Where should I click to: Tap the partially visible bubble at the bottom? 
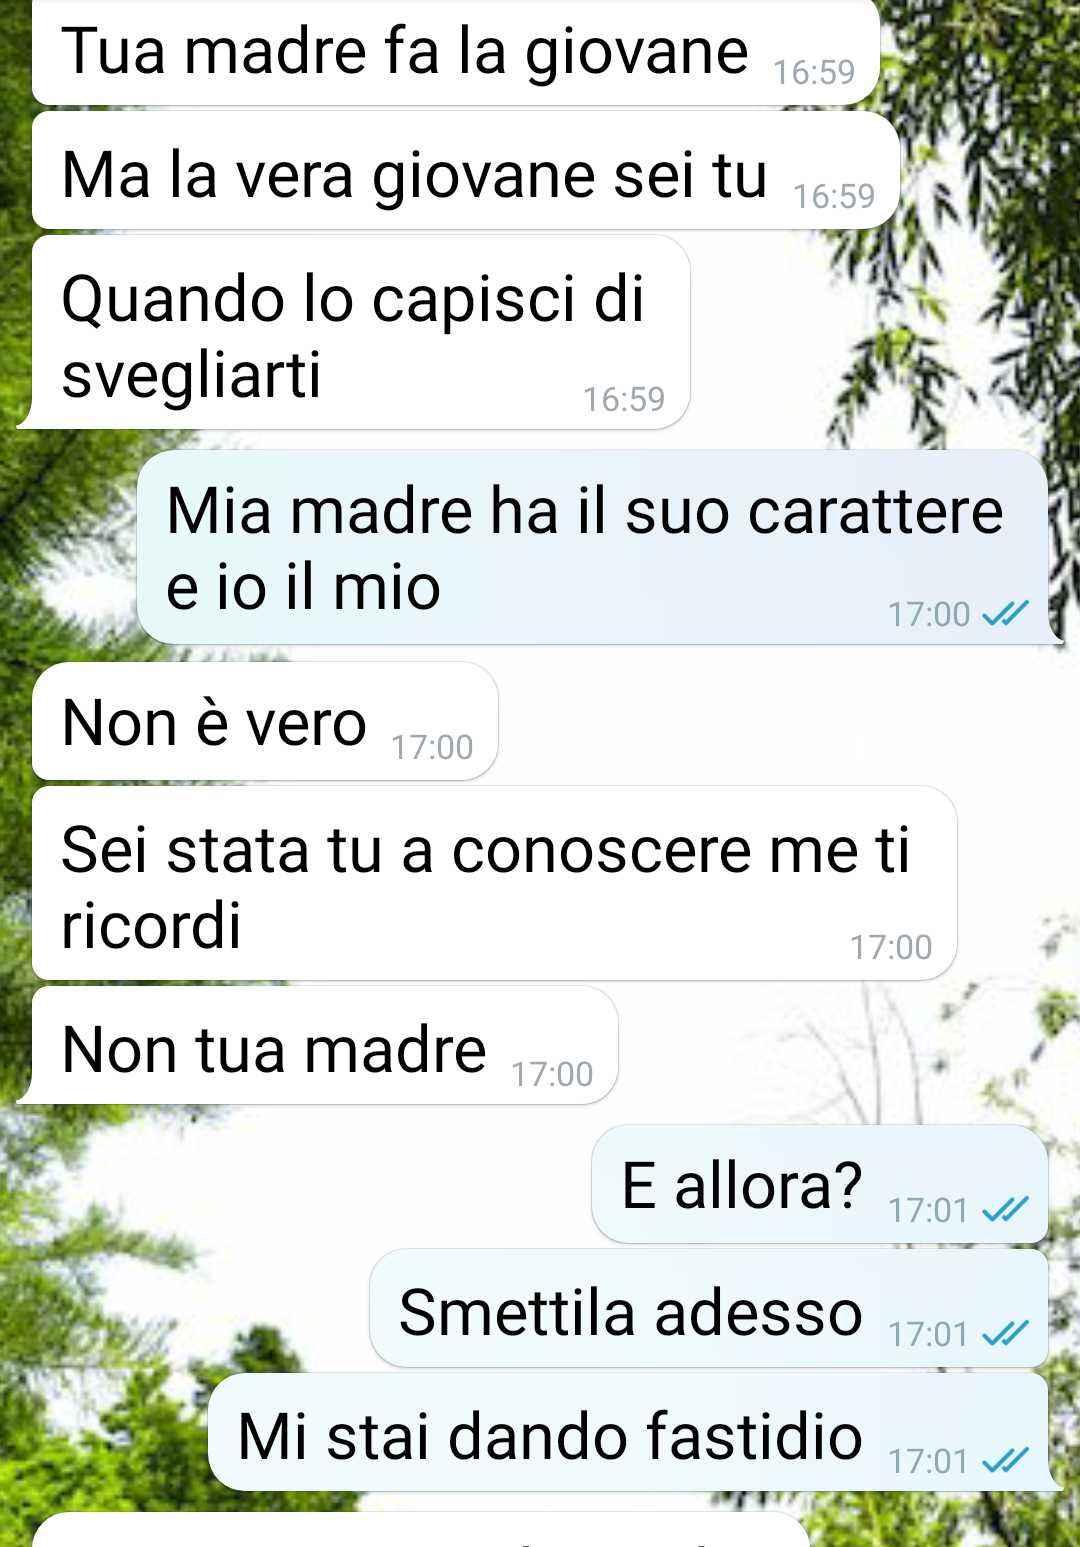(x=420, y=1530)
